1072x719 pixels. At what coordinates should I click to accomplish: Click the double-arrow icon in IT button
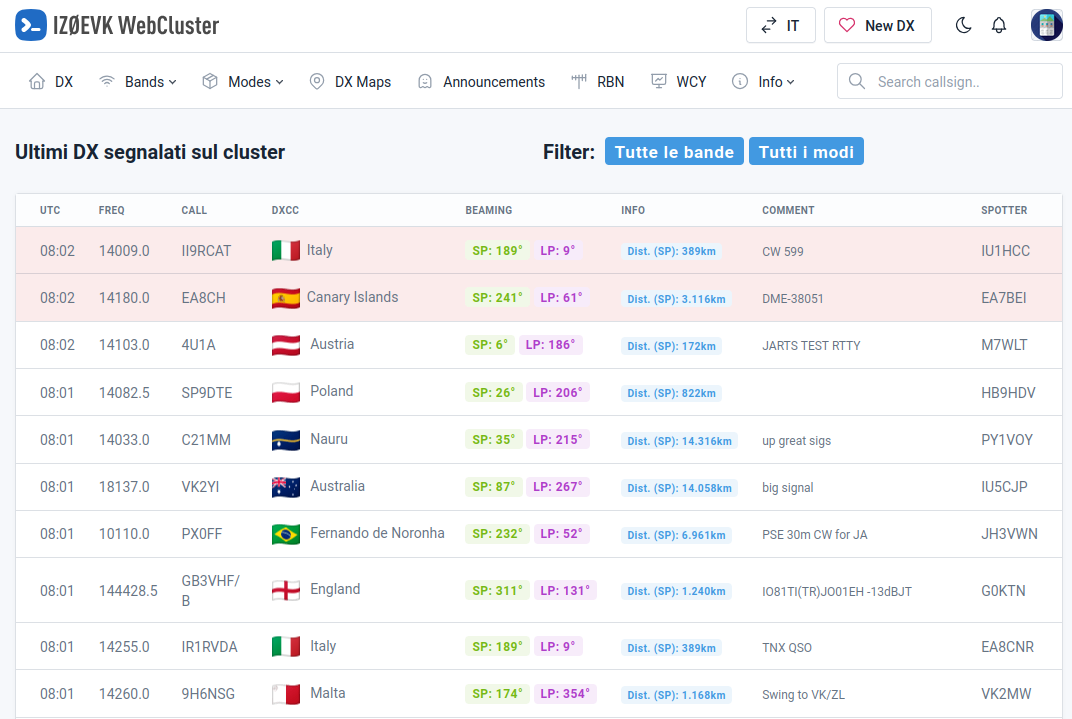[768, 25]
